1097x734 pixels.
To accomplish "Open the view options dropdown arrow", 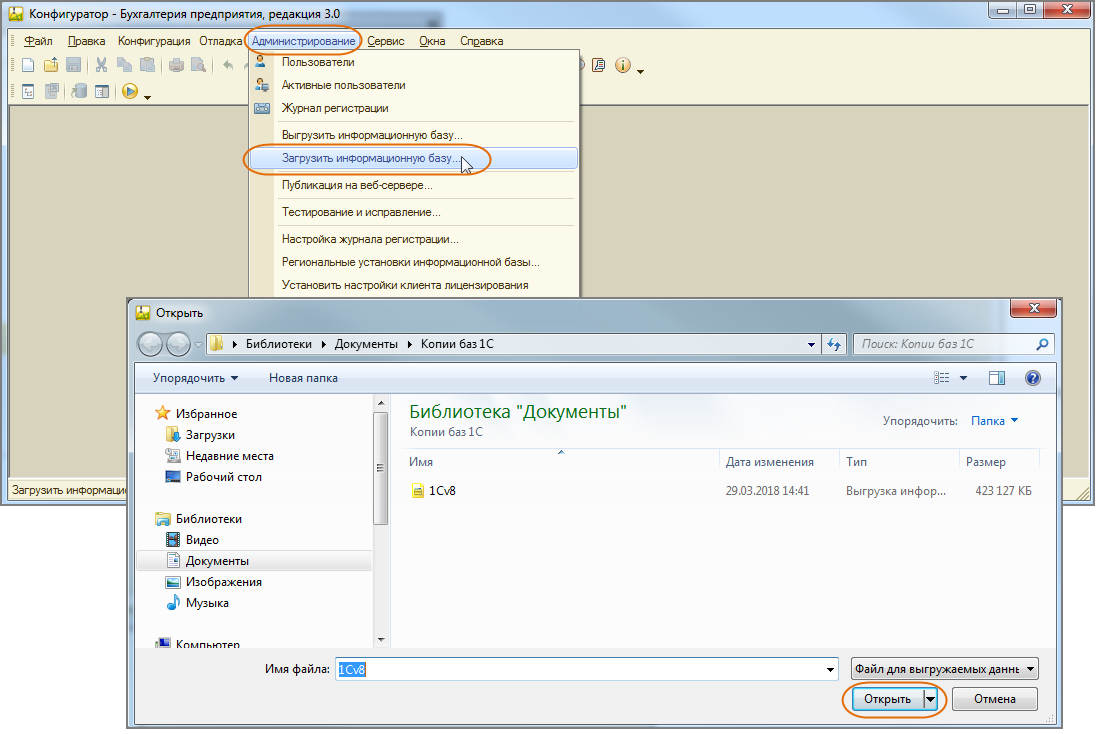I will point(963,378).
